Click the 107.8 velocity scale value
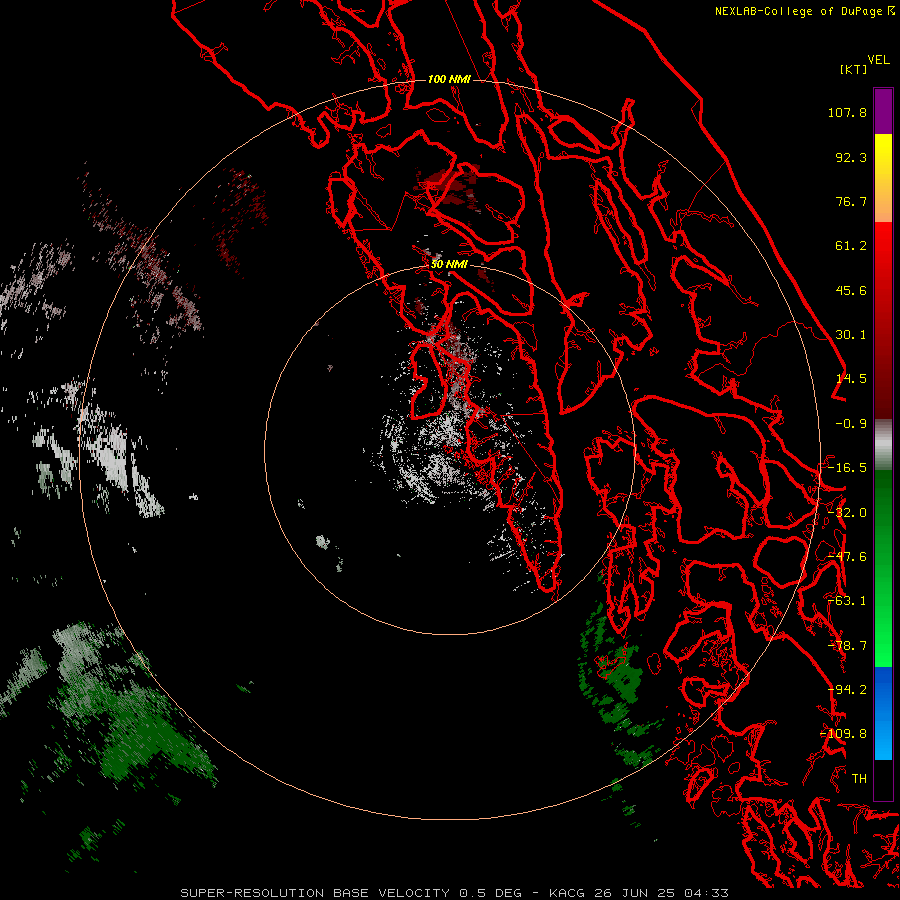This screenshot has height=900, width=900. [847, 112]
